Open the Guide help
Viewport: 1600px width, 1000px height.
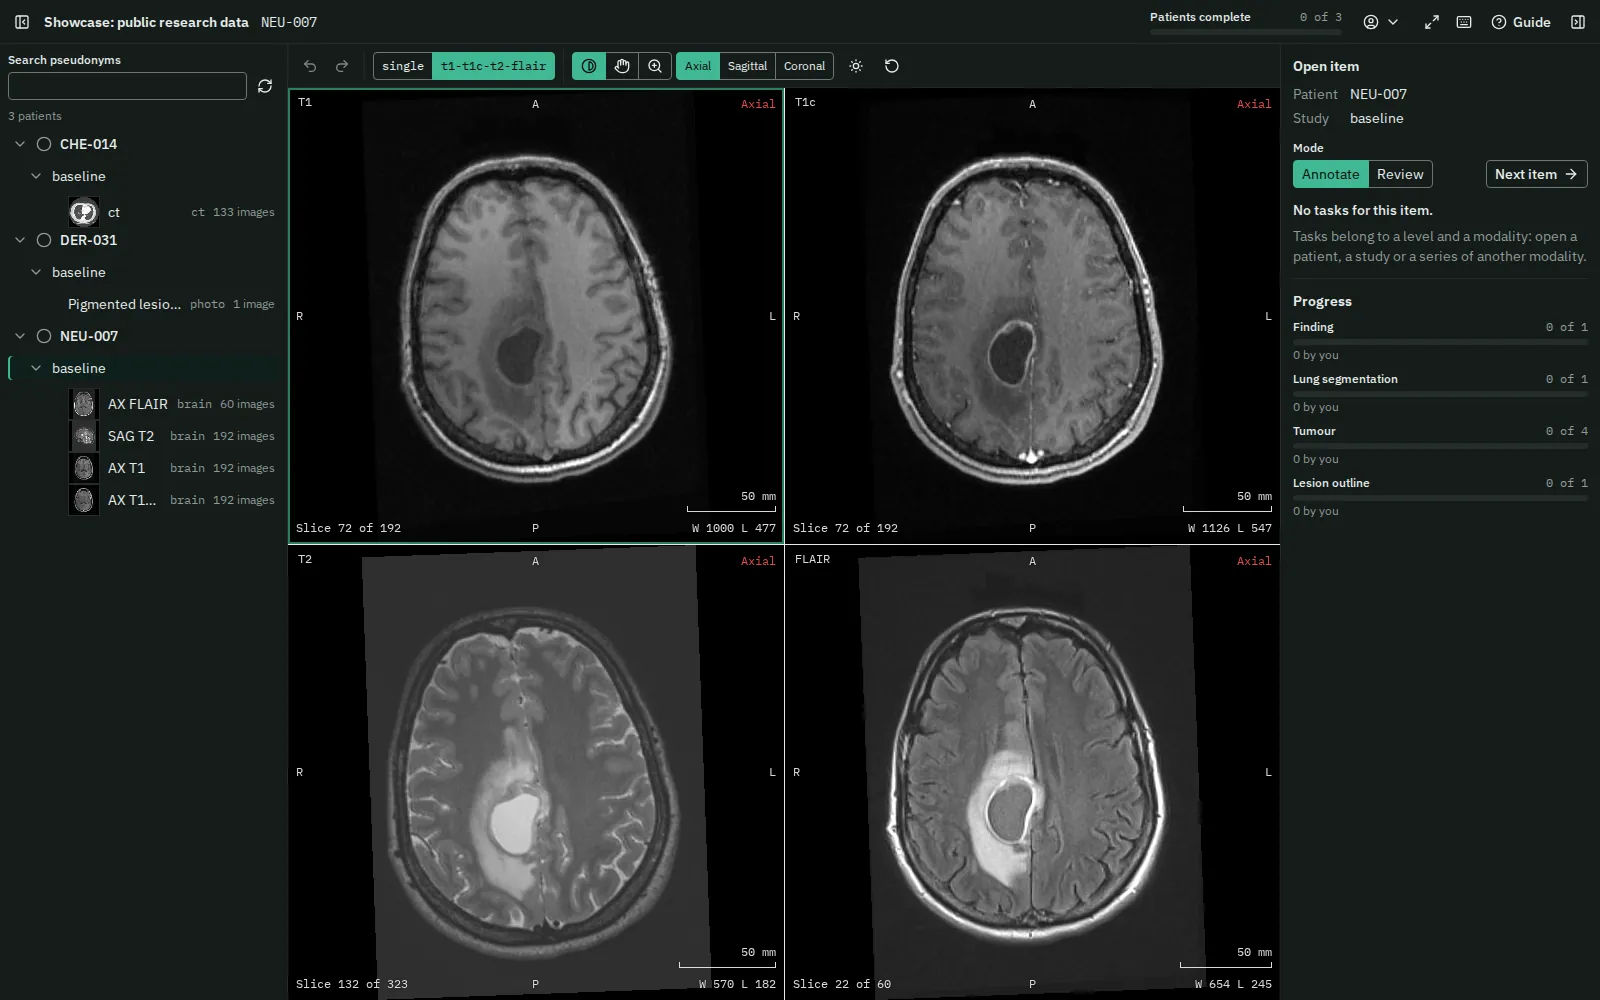pyautogui.click(x=1521, y=22)
